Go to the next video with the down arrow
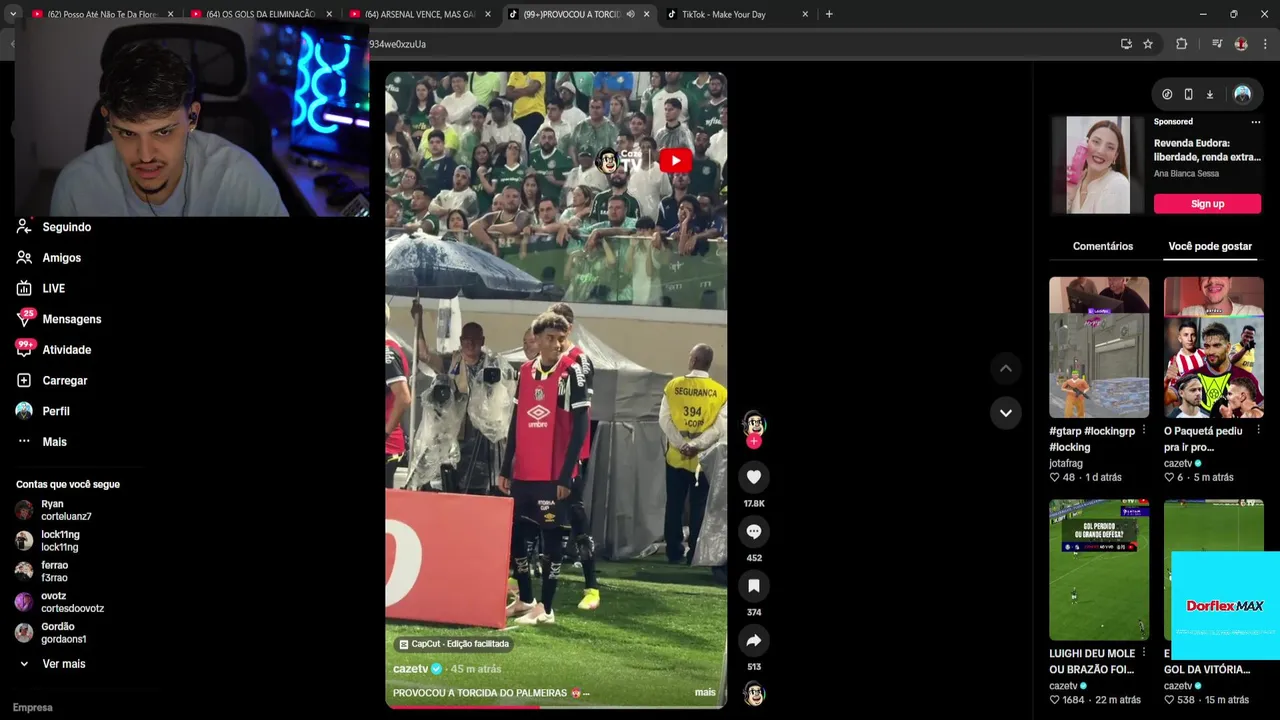Image resolution: width=1280 pixels, height=720 pixels. [1006, 413]
